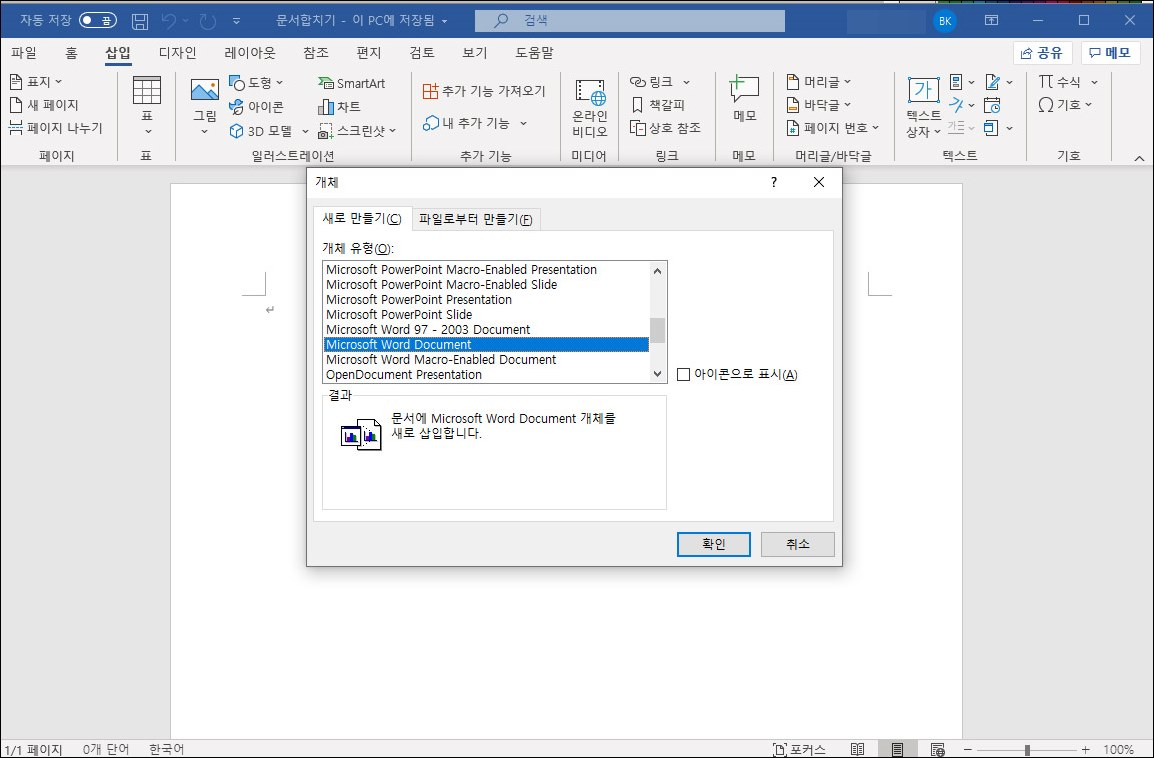The width and height of the screenshot is (1154, 758).
Task: Collapse the ribbon with the chevron
Action: pos(1139,157)
